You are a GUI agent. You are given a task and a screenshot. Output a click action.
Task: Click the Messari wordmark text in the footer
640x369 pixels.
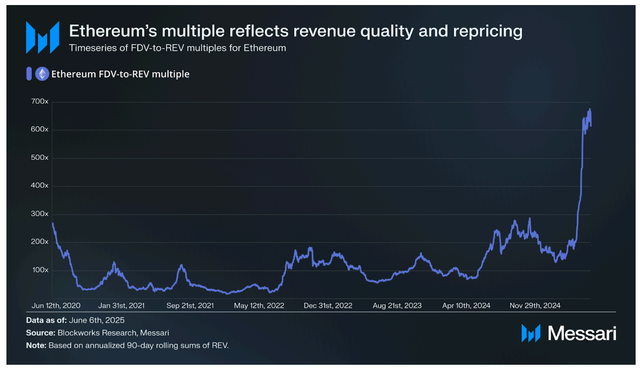point(582,333)
